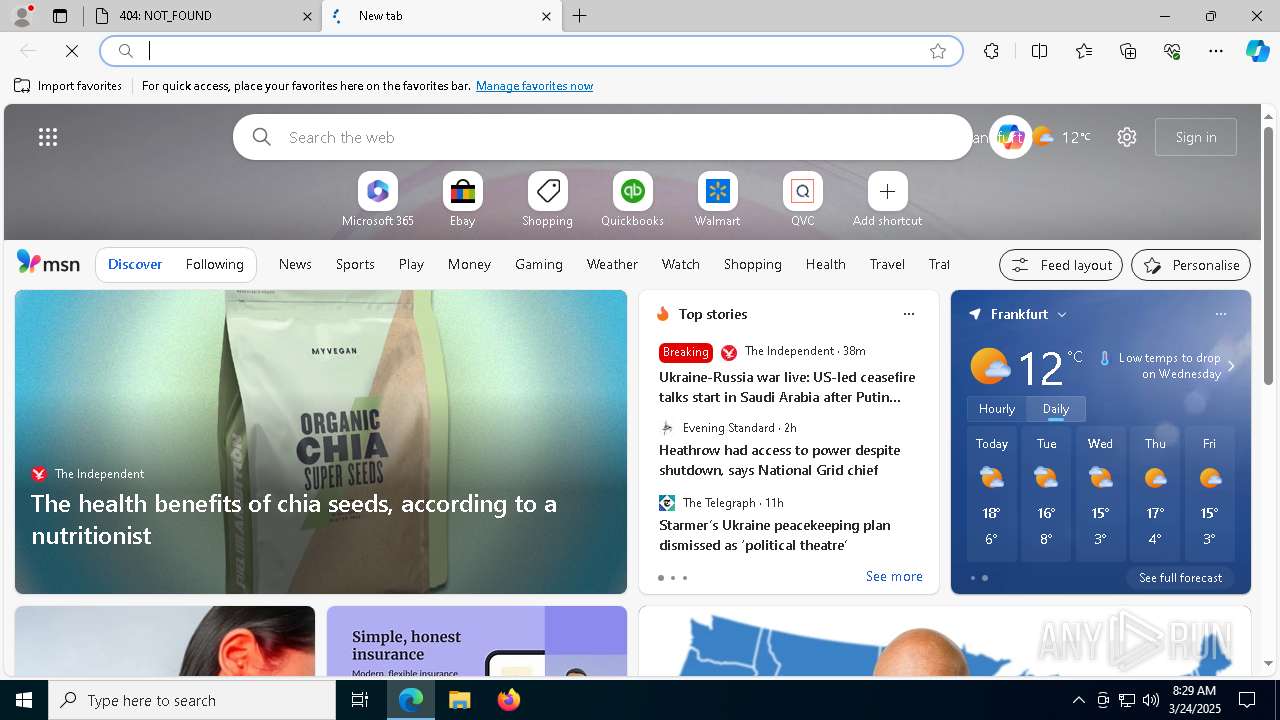The image size is (1280, 720).
Task: Open the Windows Start menu
Action: 24,700
